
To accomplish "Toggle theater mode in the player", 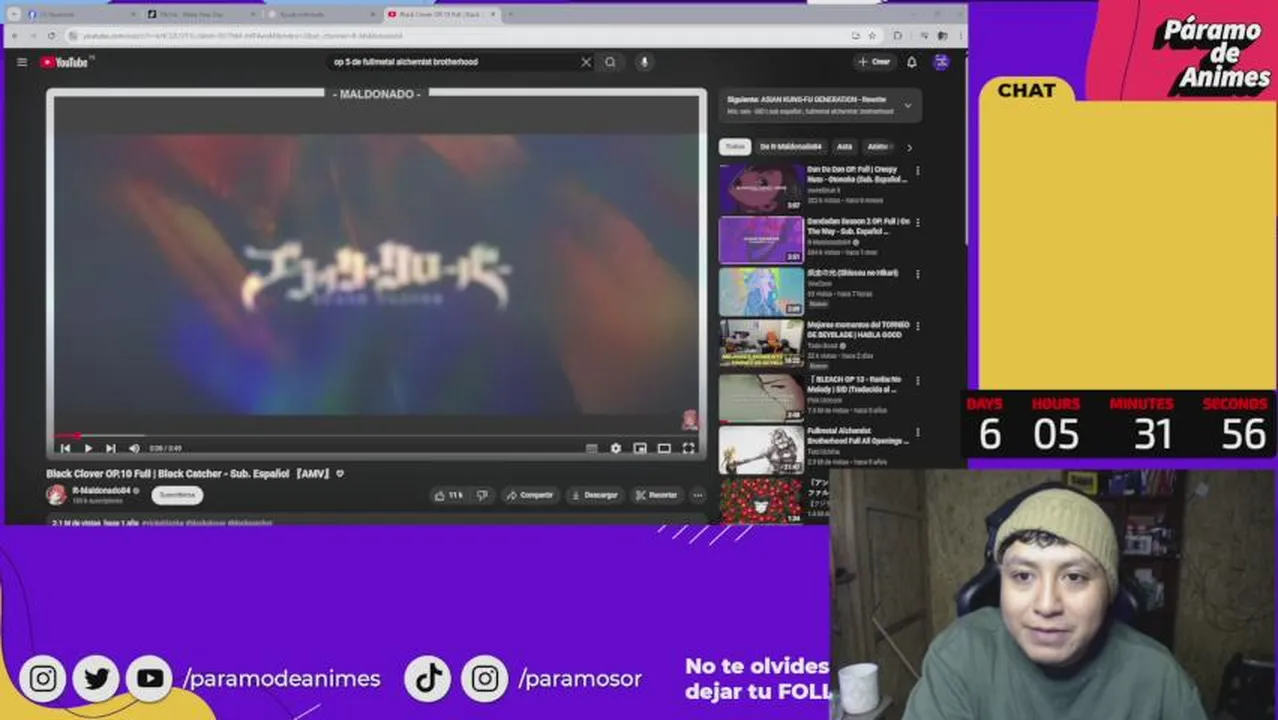I will pyautogui.click(x=664, y=448).
